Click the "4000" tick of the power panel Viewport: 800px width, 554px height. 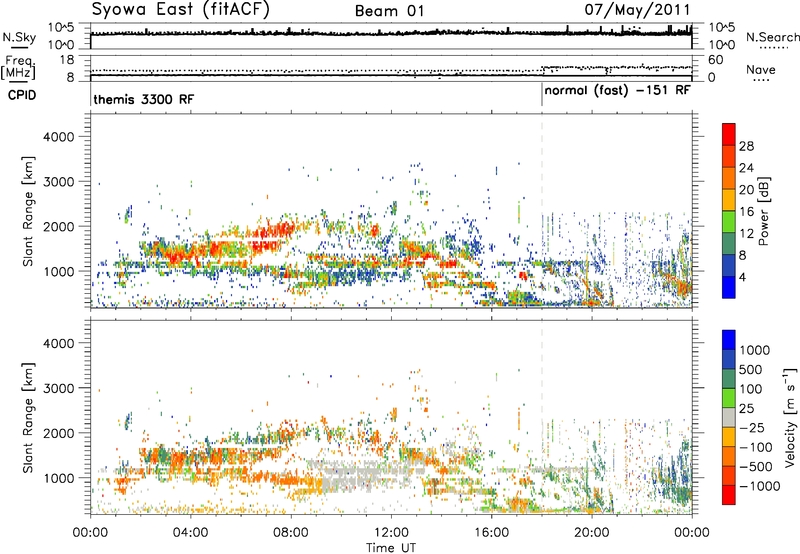[58, 137]
